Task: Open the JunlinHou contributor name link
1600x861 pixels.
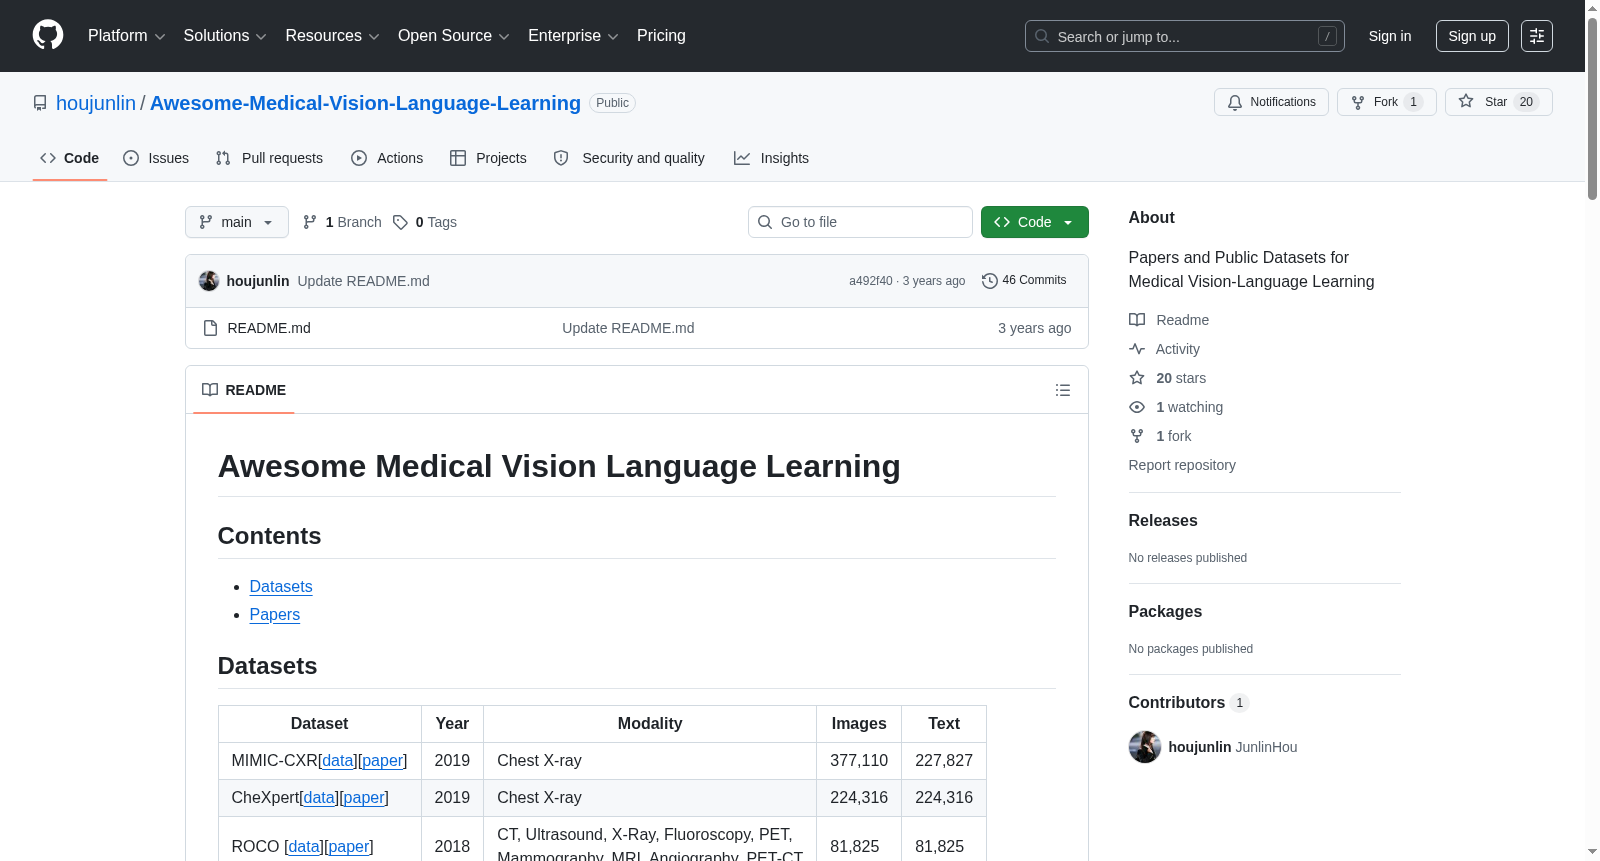Action: coord(1266,747)
